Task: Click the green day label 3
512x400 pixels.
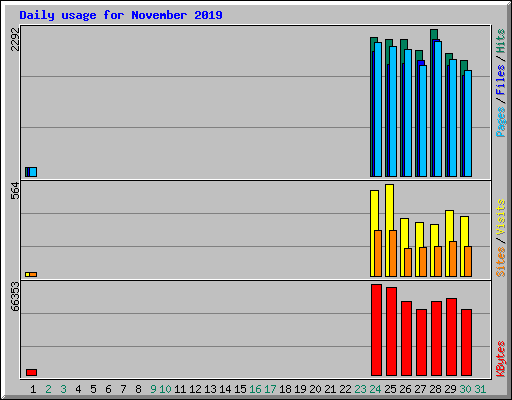Action: pyautogui.click(x=63, y=389)
